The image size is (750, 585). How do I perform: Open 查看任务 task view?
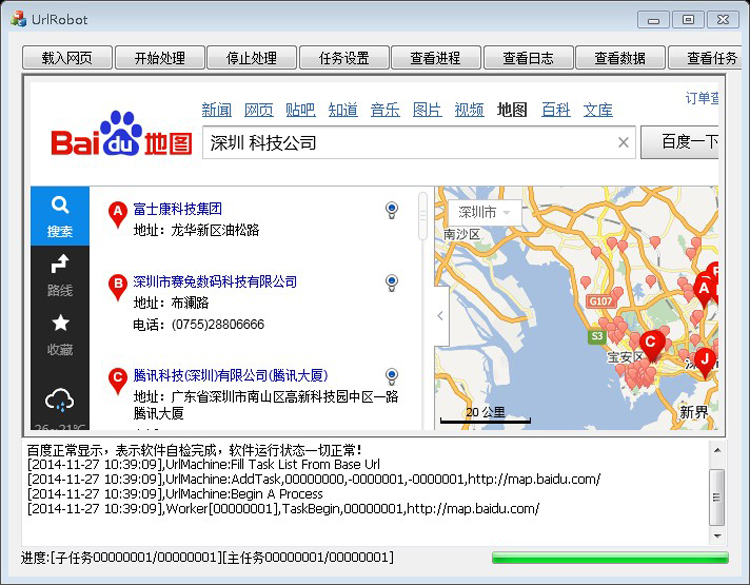706,58
